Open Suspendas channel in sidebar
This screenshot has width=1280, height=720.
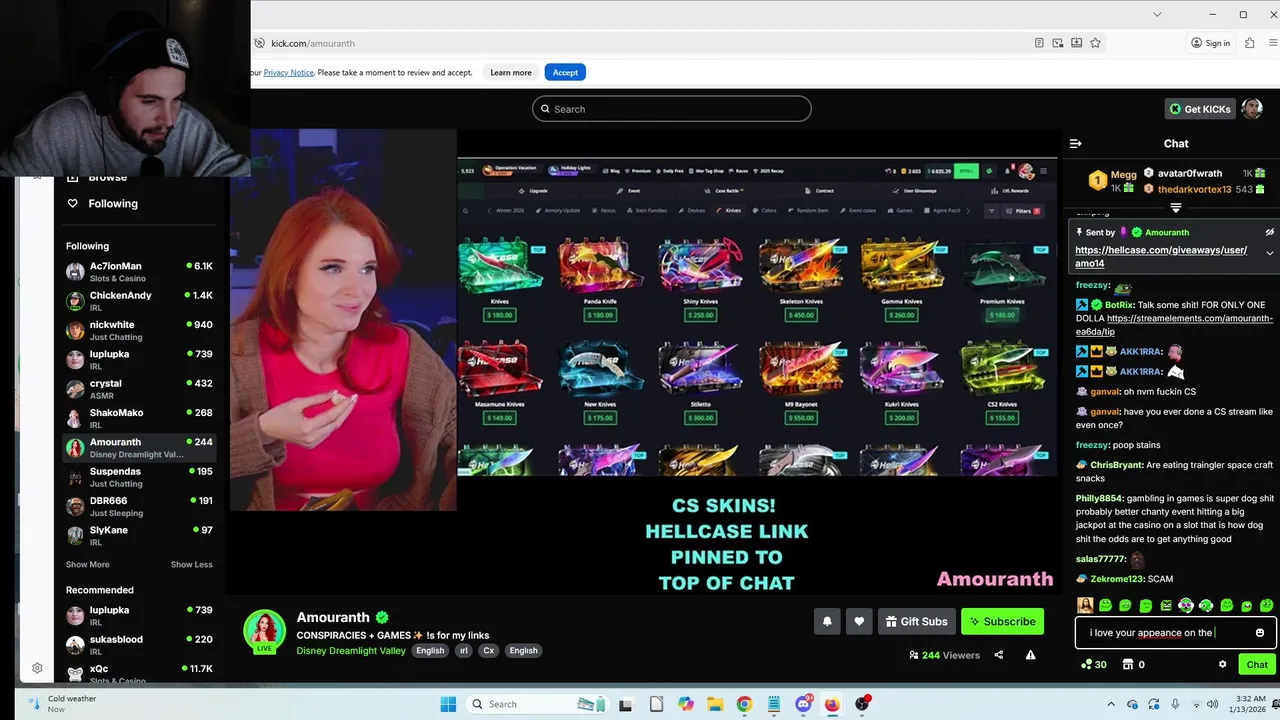click(140, 477)
